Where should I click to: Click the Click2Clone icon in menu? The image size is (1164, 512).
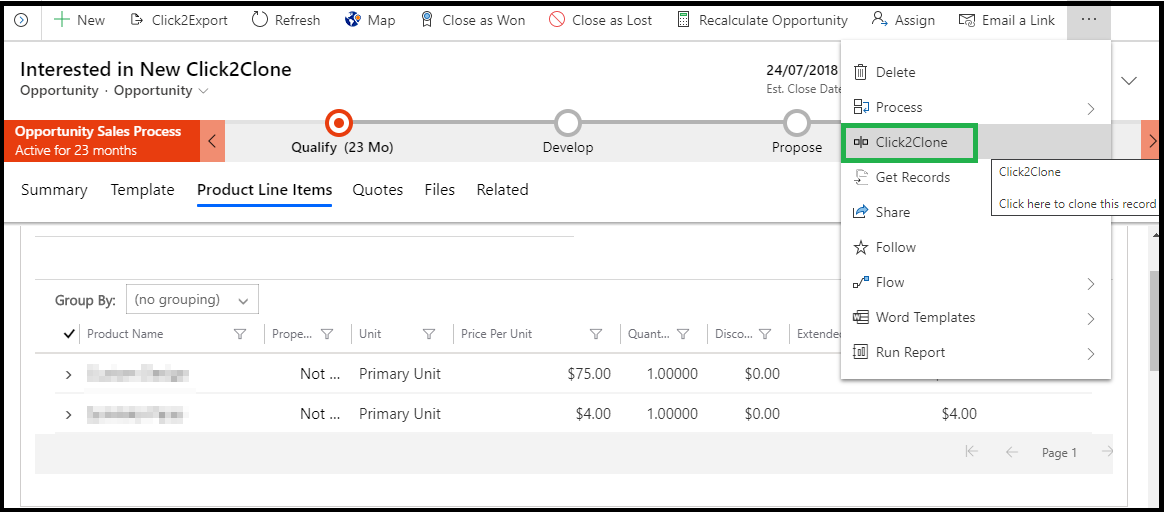point(861,142)
